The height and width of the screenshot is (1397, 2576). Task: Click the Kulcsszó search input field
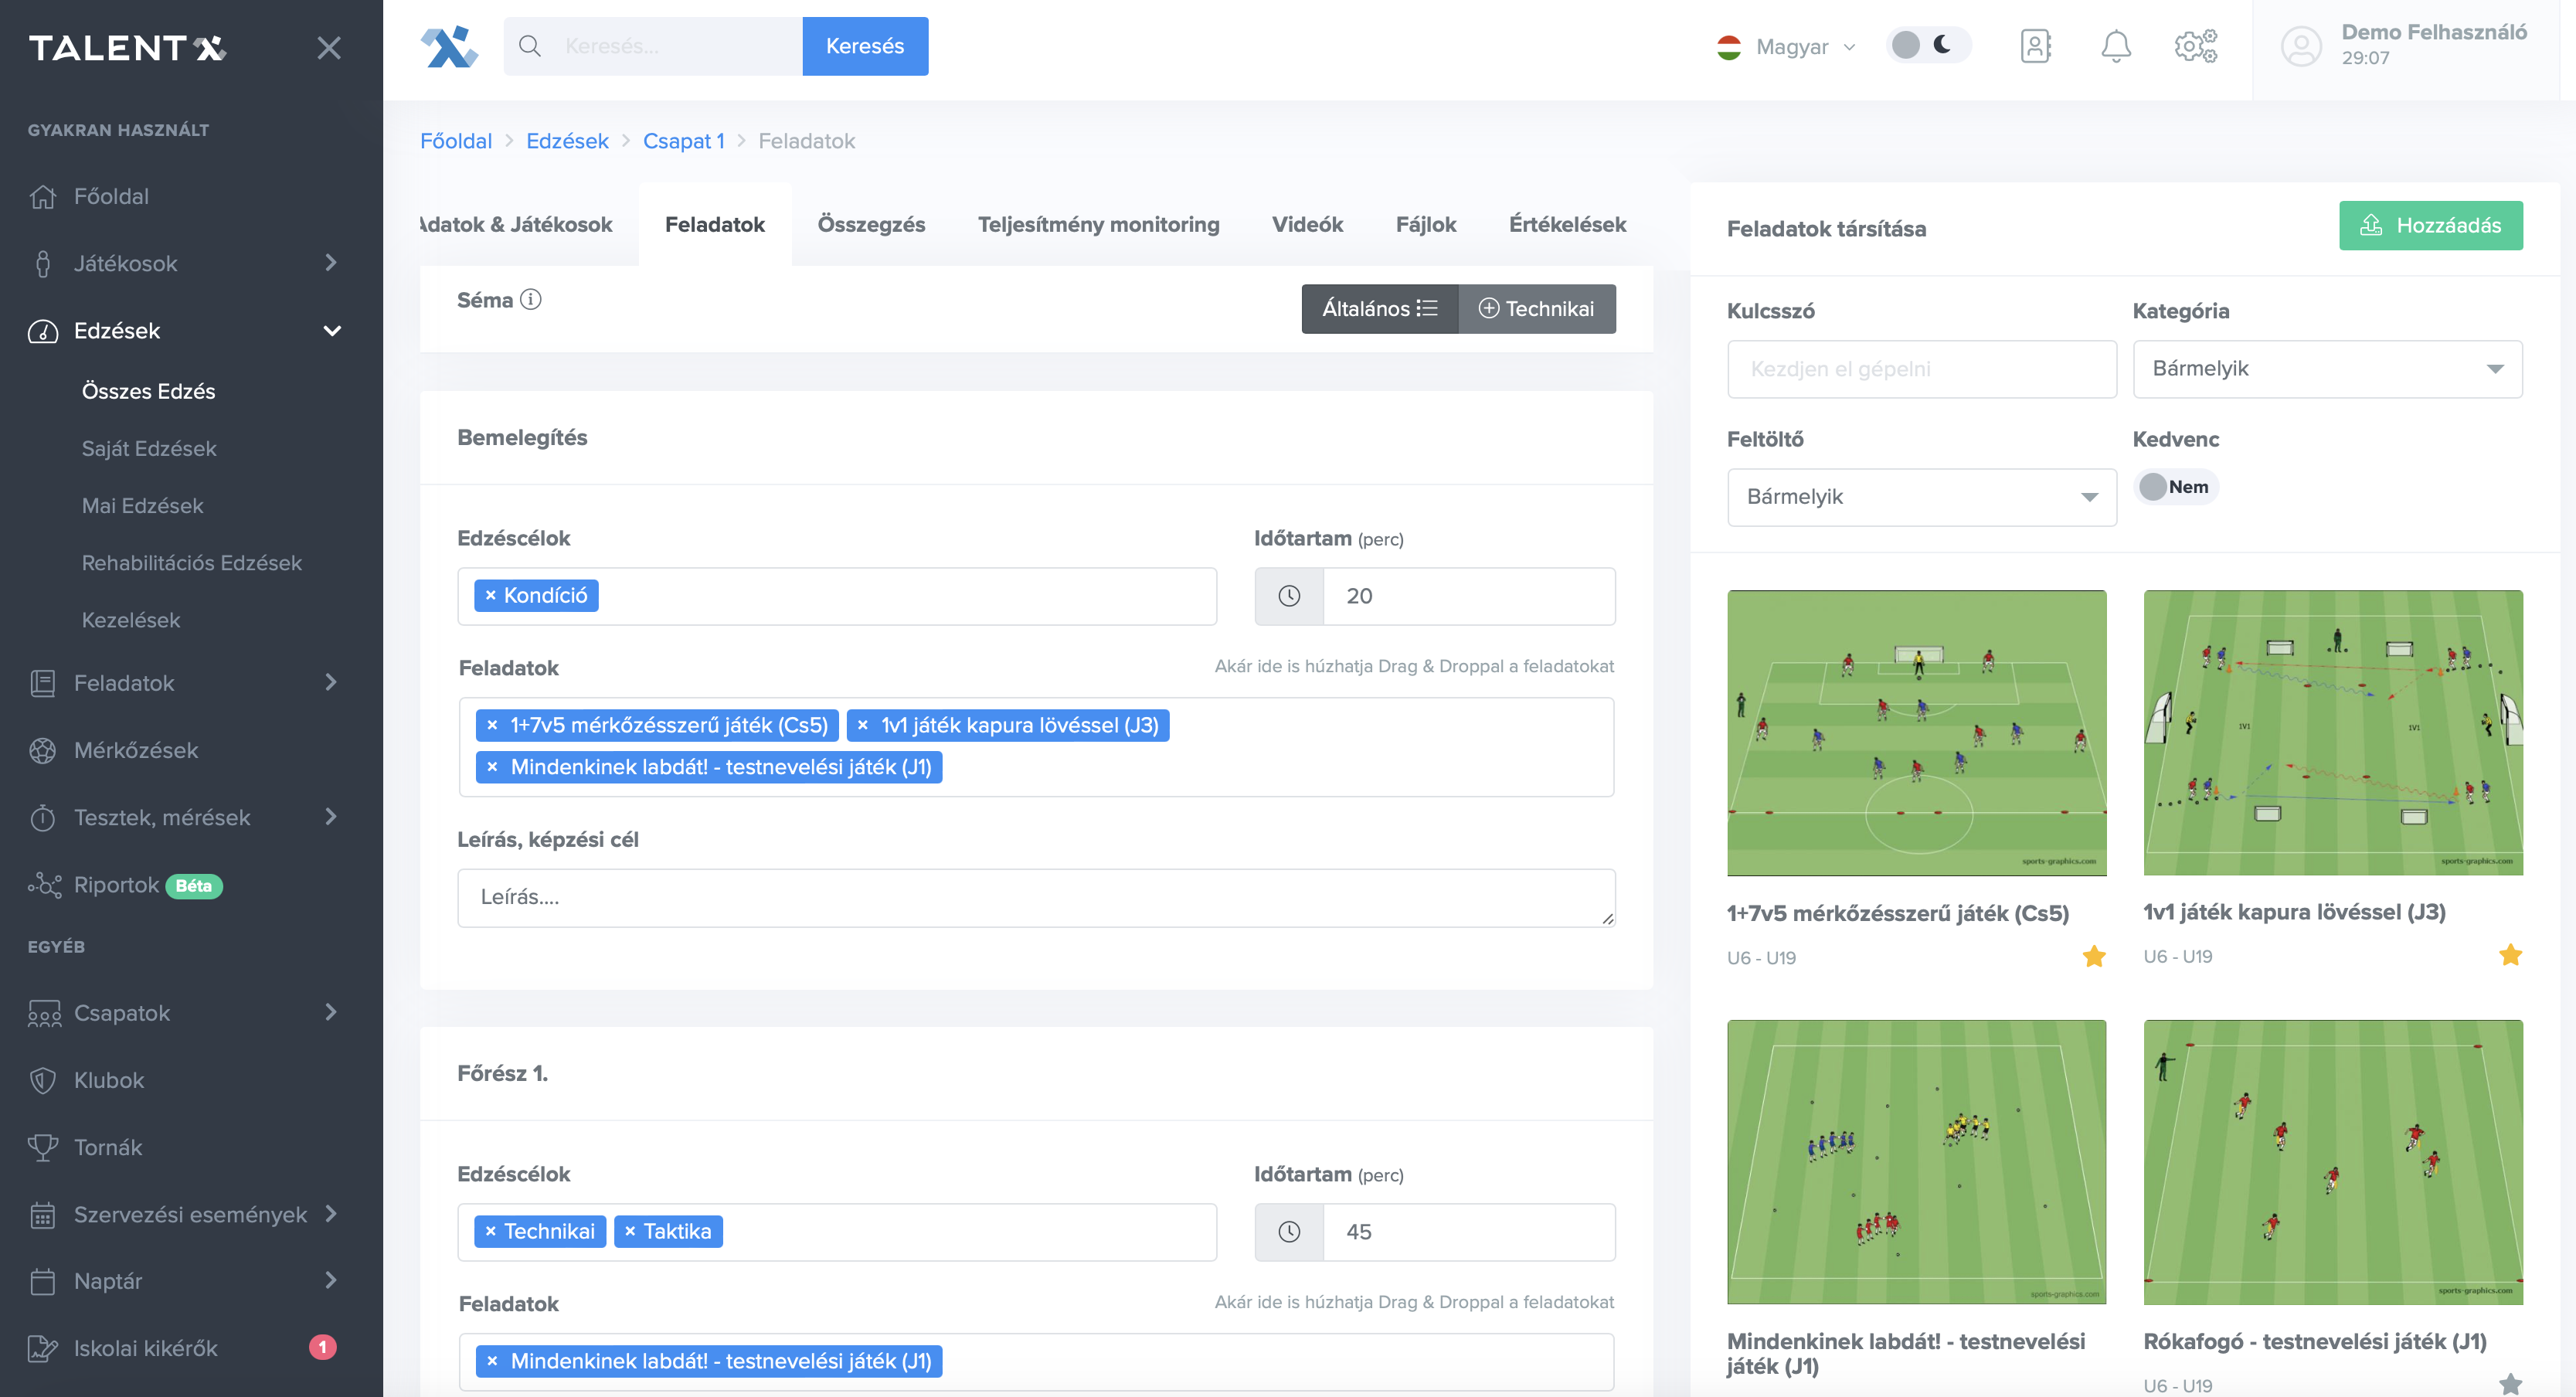pyautogui.click(x=1920, y=369)
